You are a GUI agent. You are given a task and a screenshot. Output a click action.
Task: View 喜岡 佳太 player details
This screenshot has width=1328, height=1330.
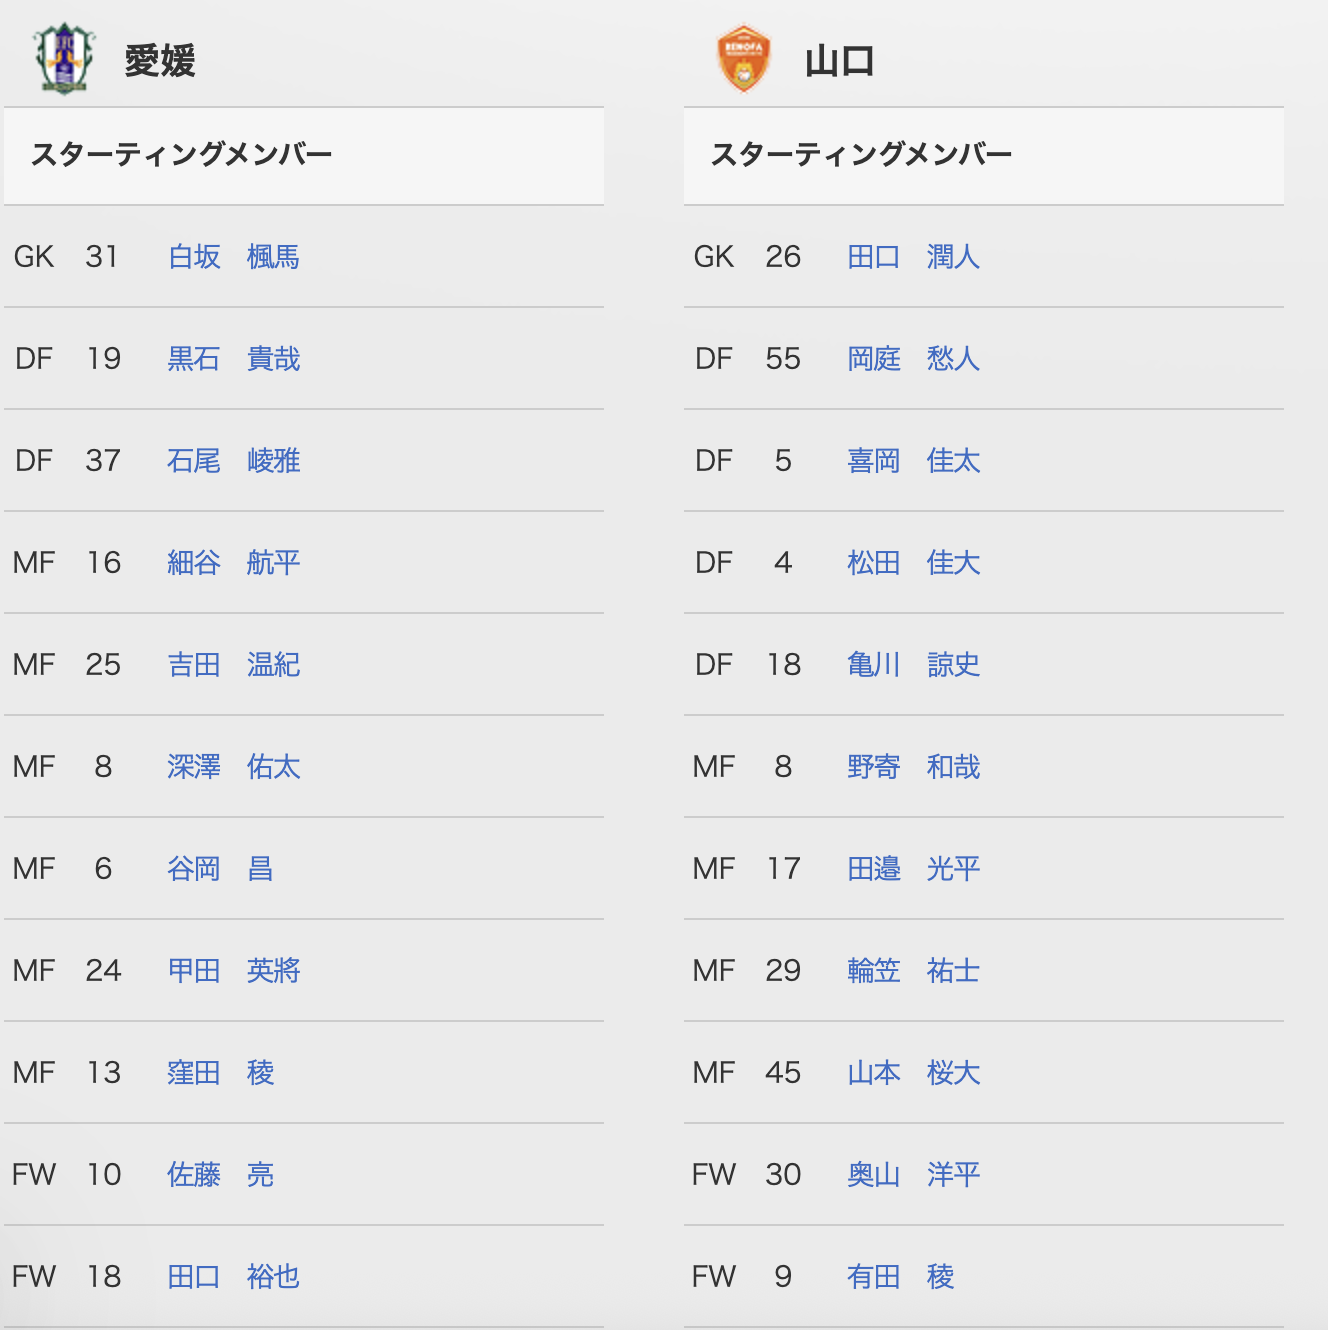point(913,461)
